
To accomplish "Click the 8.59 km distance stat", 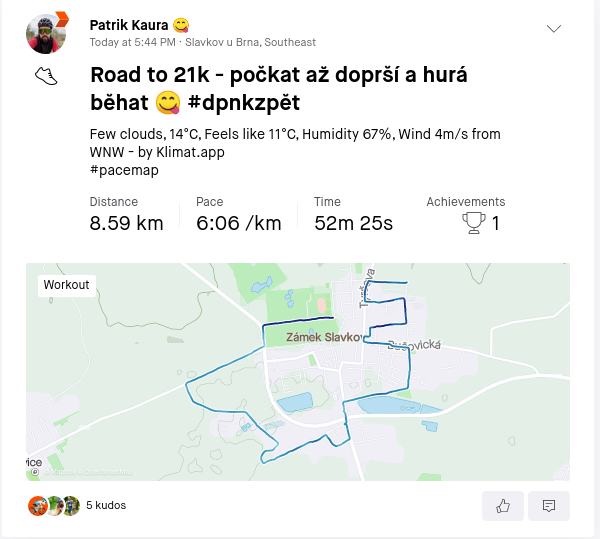I will 126,223.
